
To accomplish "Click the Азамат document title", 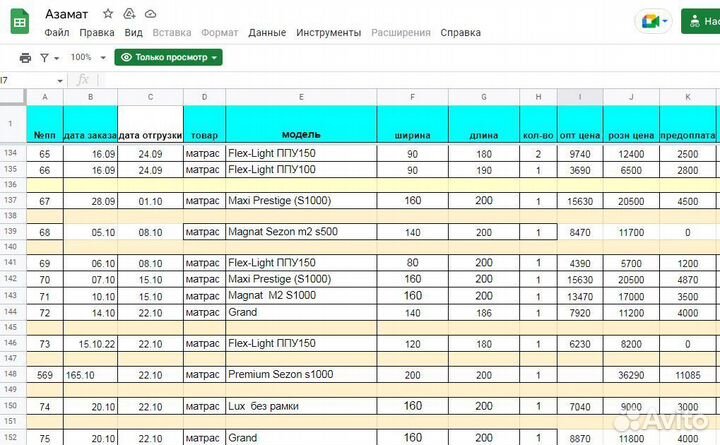I will point(66,14).
